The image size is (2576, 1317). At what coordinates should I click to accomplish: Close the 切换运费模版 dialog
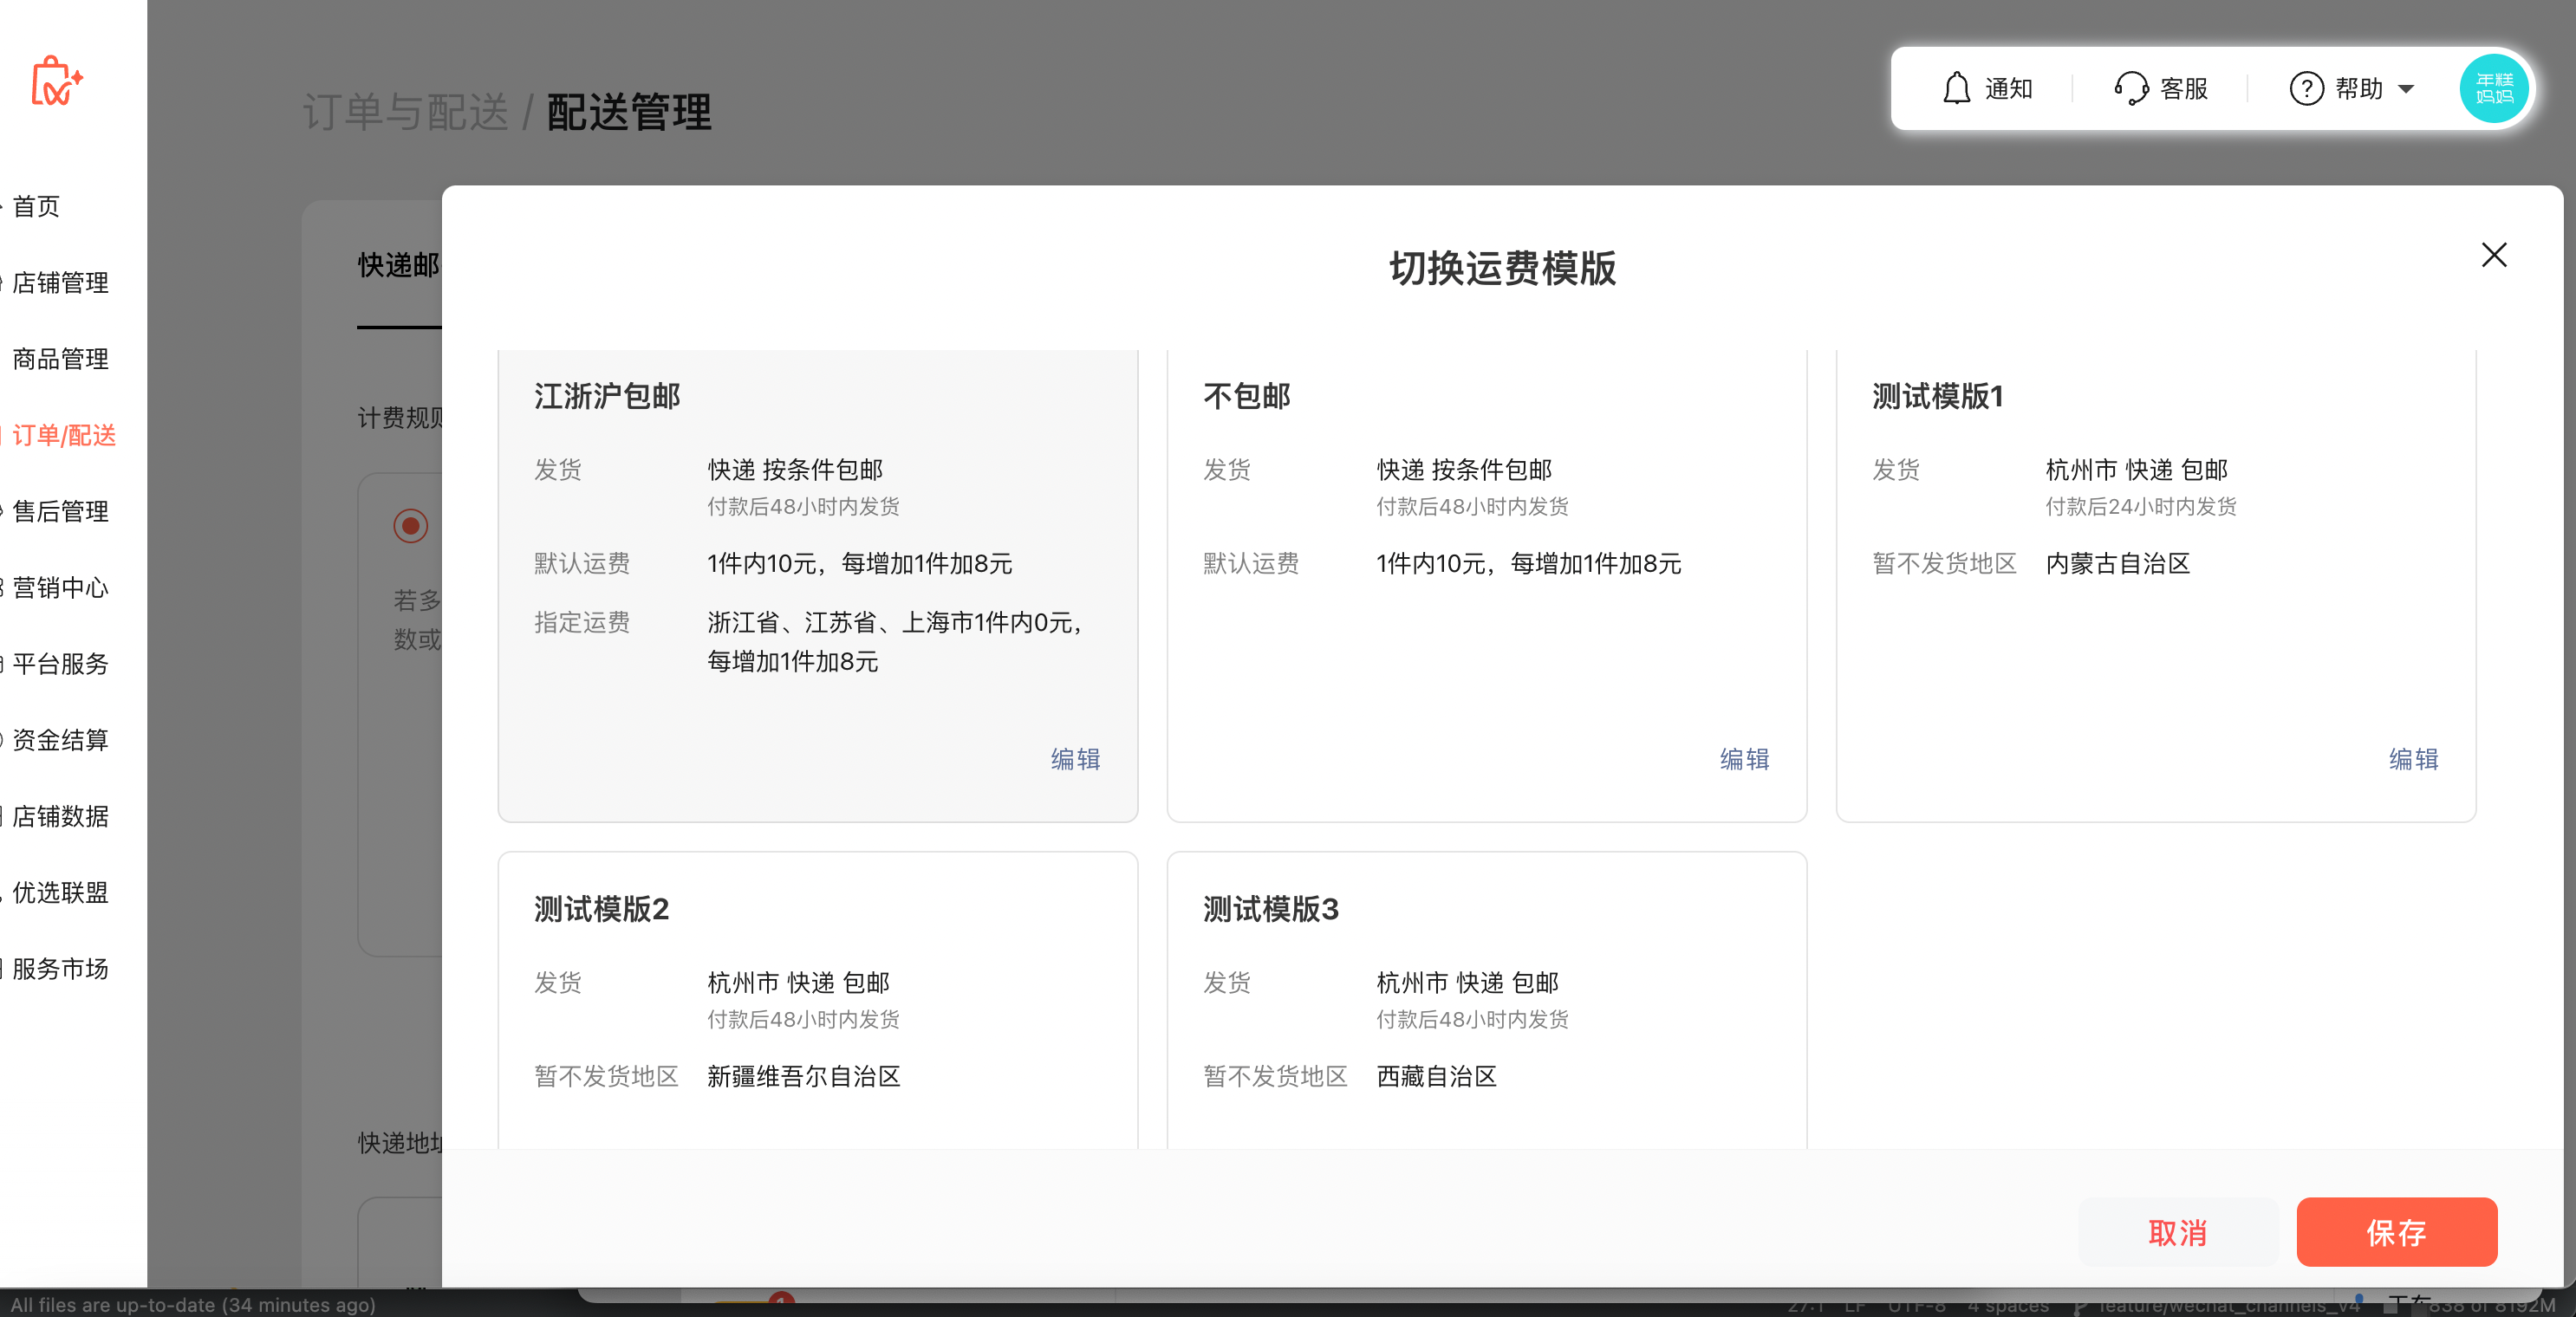click(x=2494, y=255)
